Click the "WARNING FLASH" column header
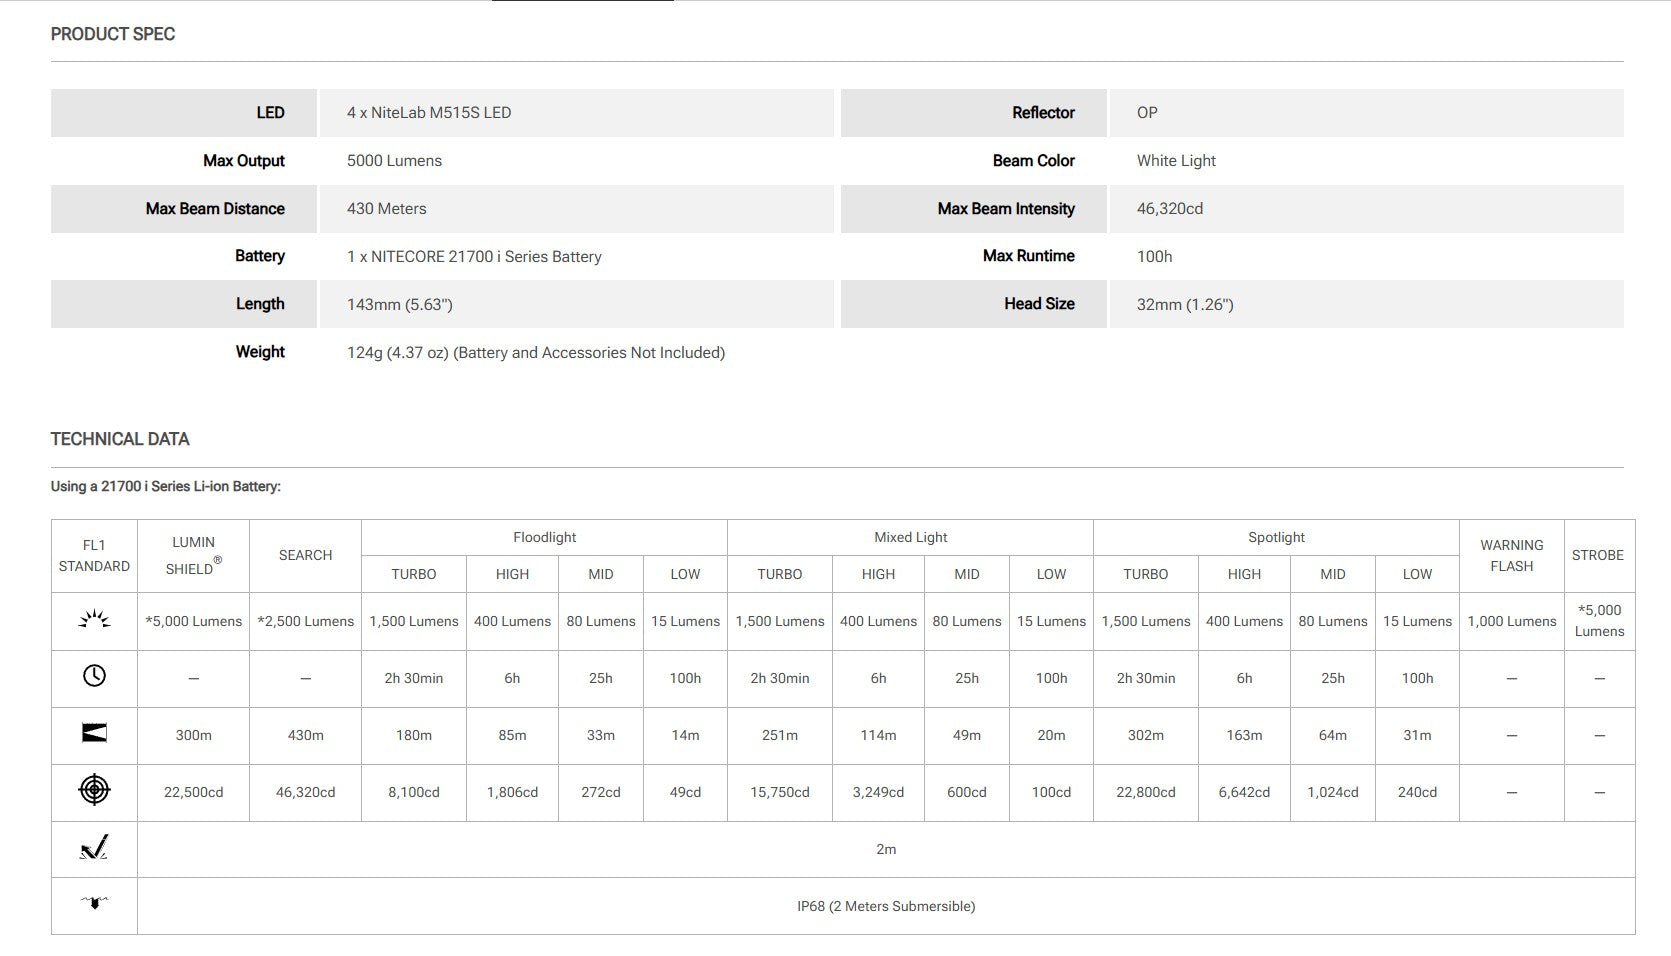Viewport: 1671px width, 956px height. pos(1511,556)
